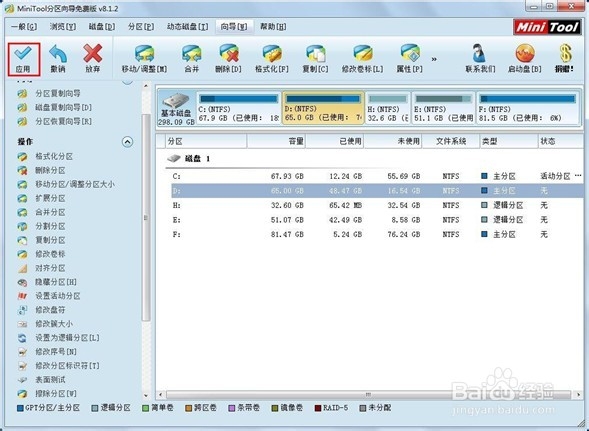Screen dimensions: 589x431
Task: Launch 分区复制向导 in the sidebar
Action: click(57, 94)
